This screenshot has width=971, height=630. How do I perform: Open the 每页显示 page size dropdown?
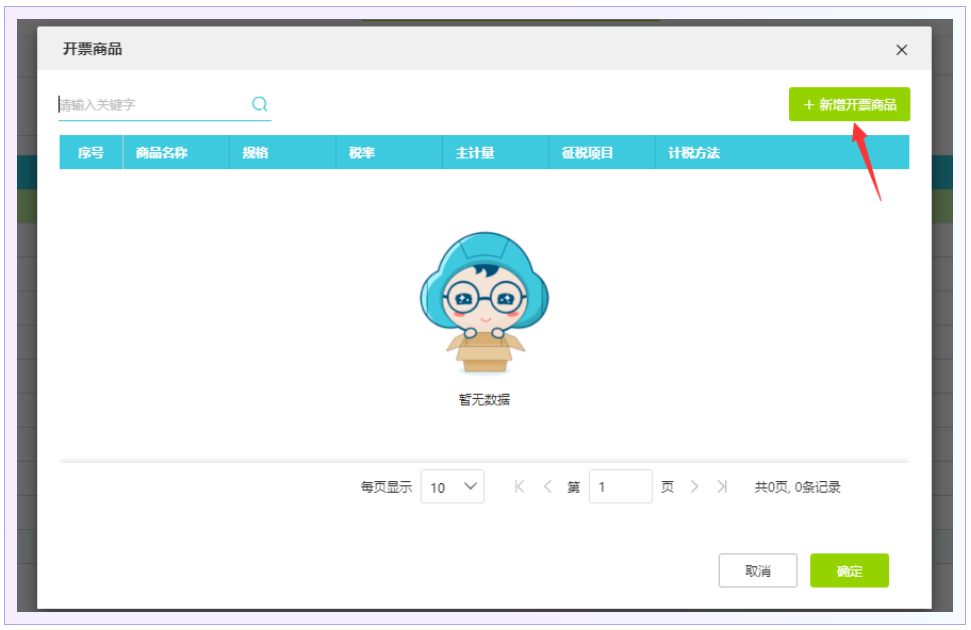tap(452, 487)
